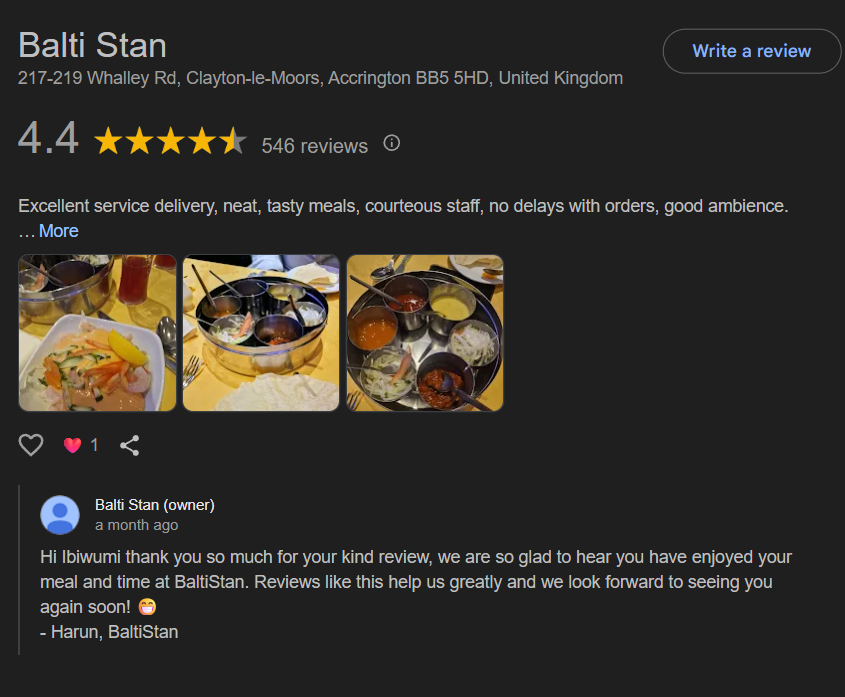Click the yellow star rating icons

click(x=170, y=142)
